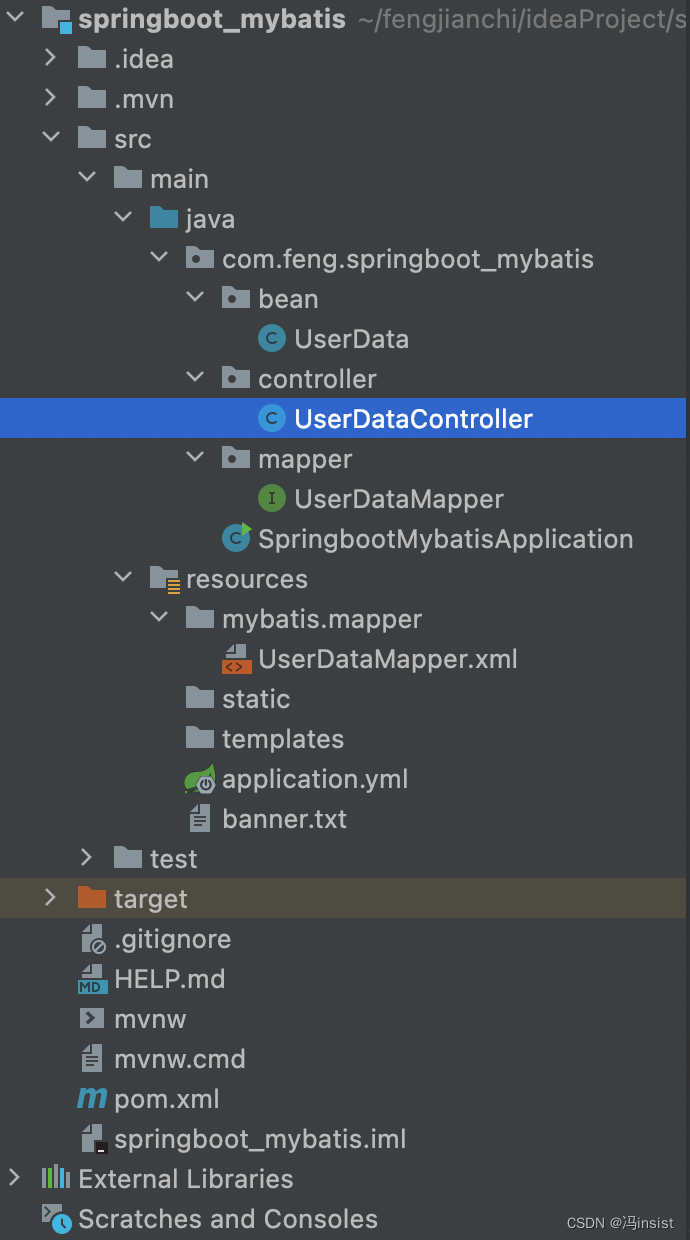Select the .gitignore file

[x=172, y=939]
